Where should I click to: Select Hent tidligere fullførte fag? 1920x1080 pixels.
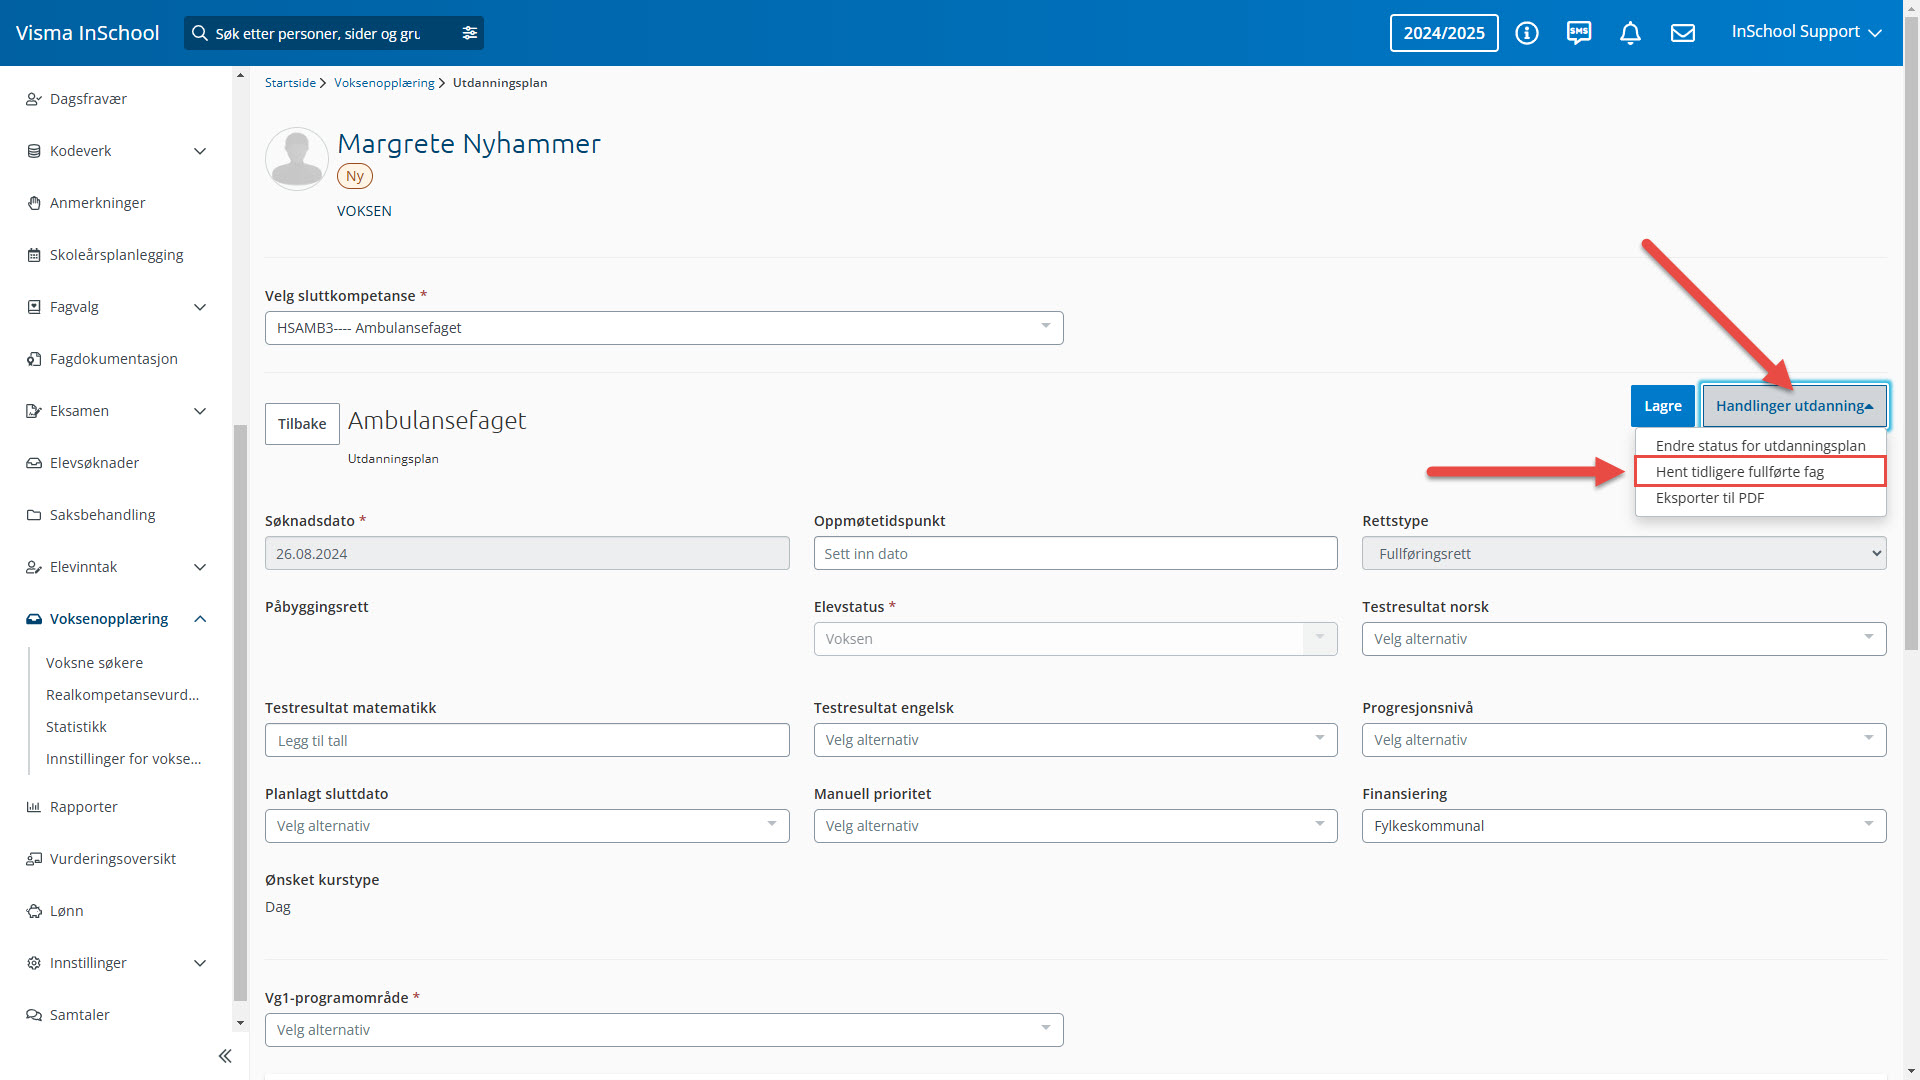click(1739, 472)
